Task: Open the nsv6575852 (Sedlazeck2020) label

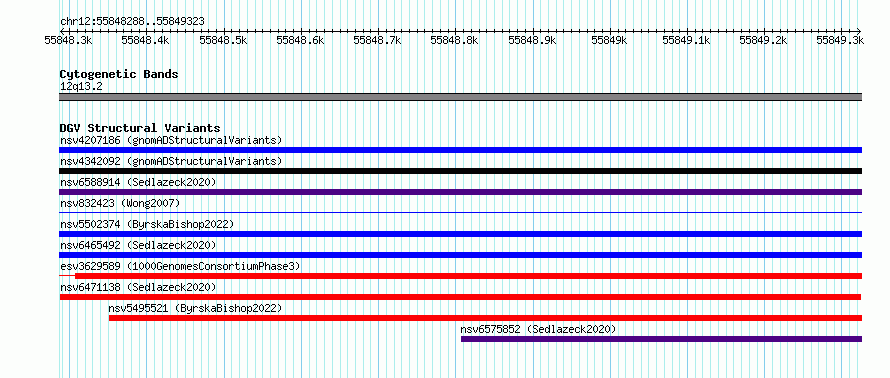Action: tap(538, 329)
